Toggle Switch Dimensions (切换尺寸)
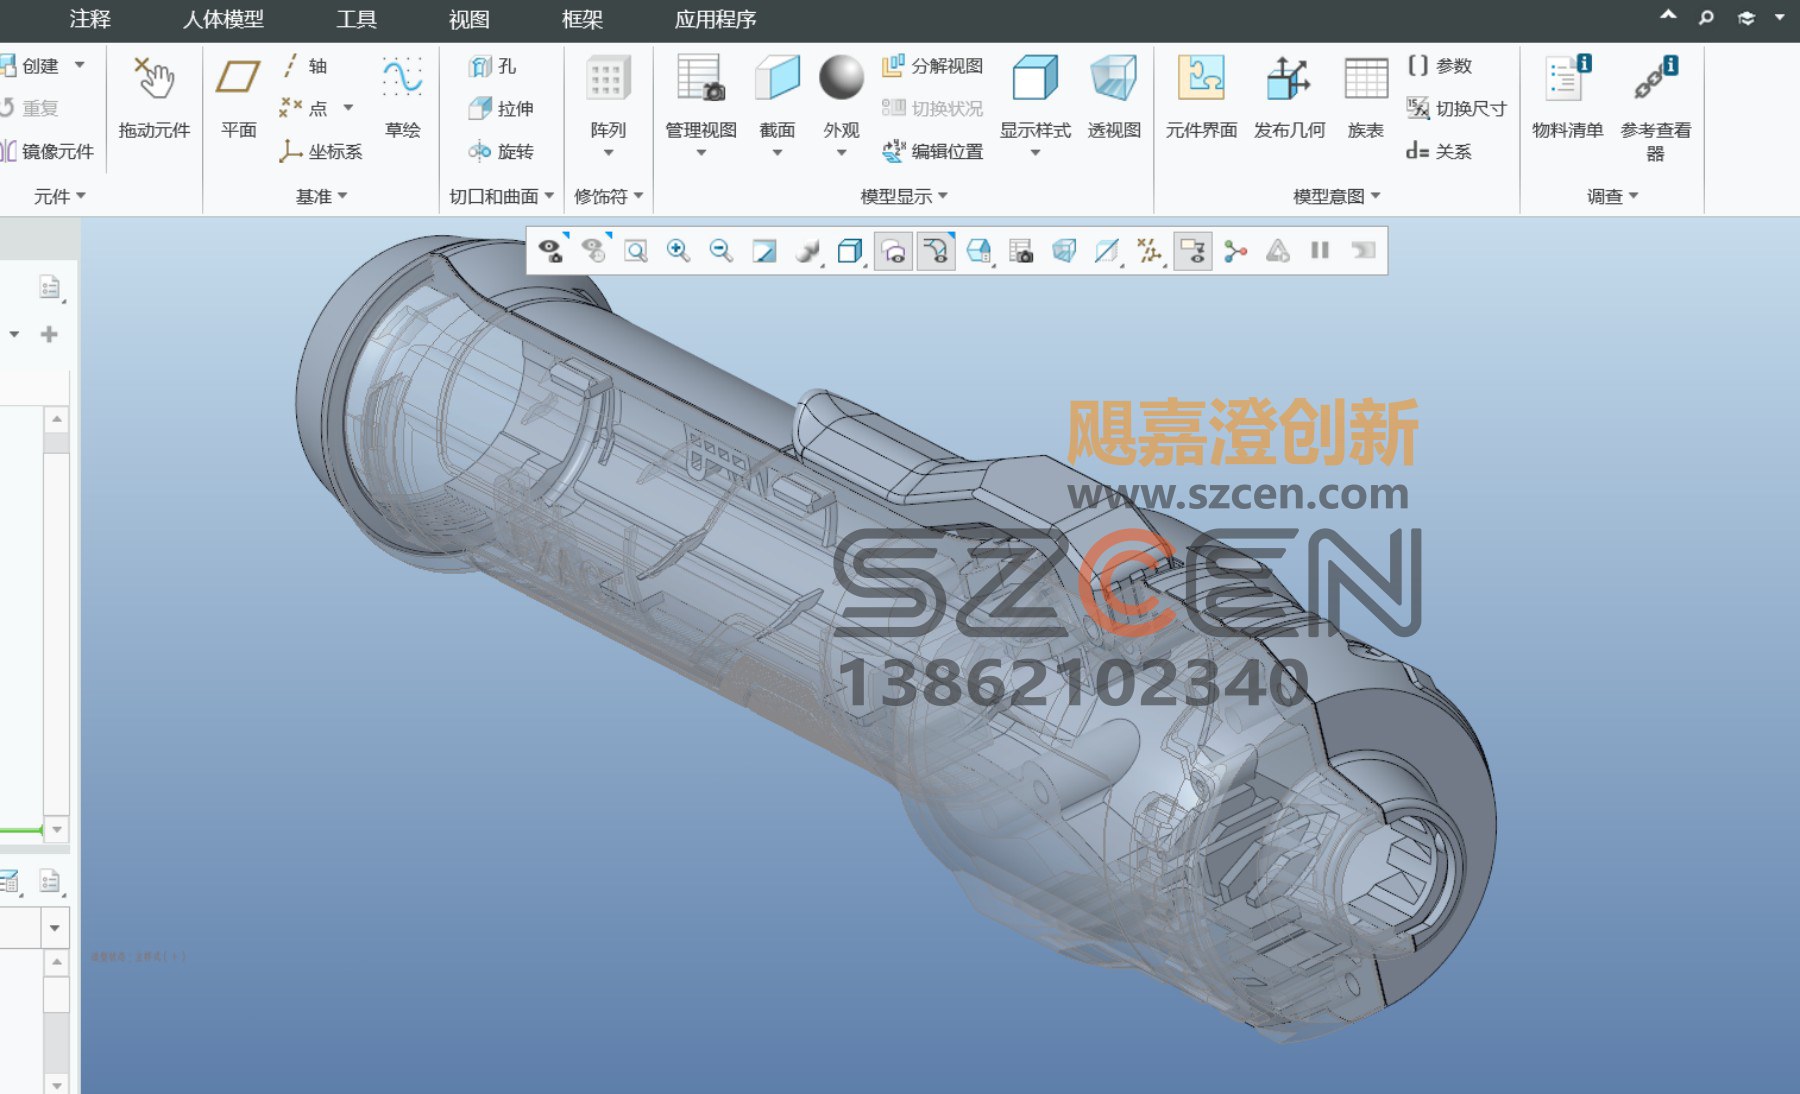The image size is (1800, 1094). [x=1456, y=108]
